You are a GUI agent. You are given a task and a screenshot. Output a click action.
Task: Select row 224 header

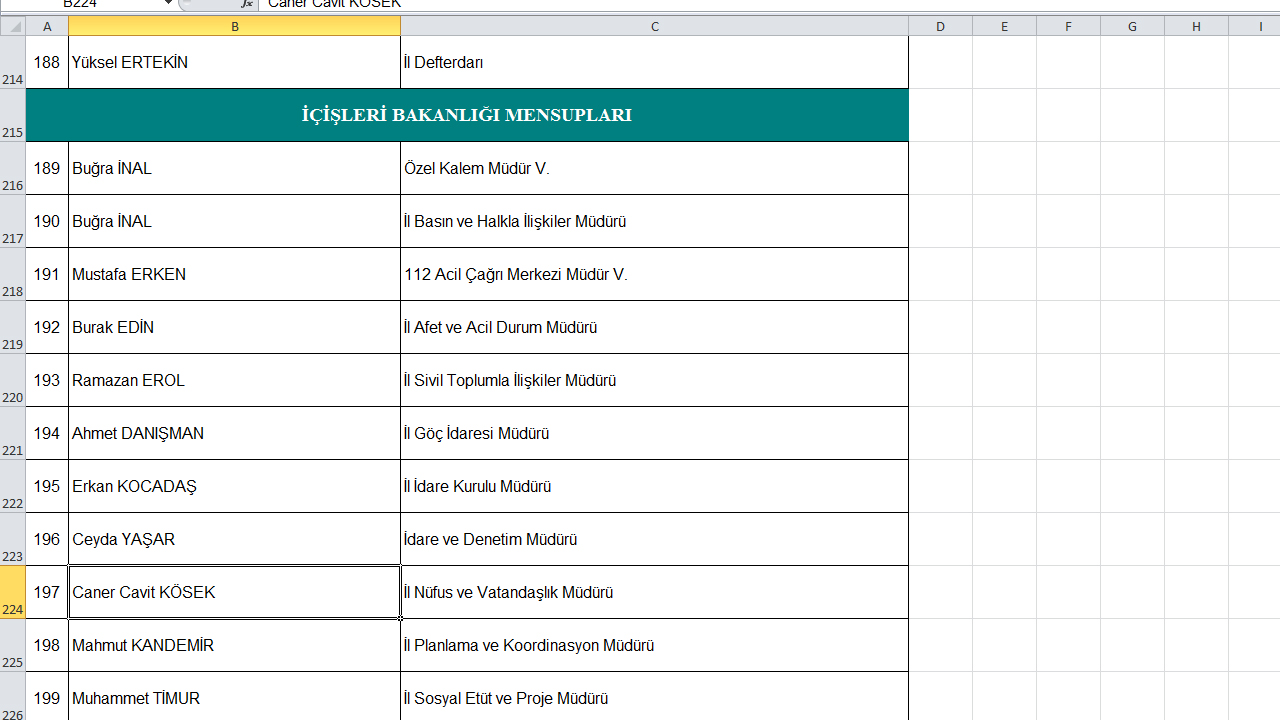(x=12, y=592)
